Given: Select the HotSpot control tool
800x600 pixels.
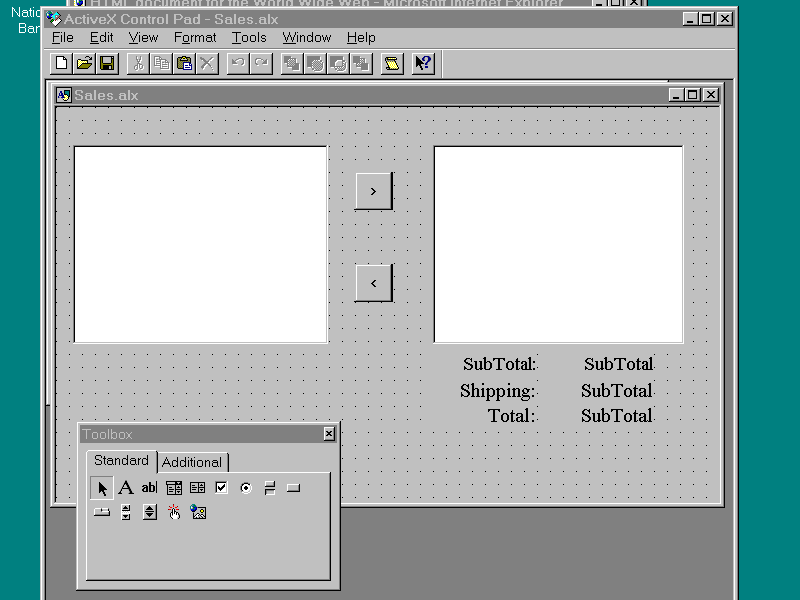Looking at the screenshot, I should [174, 512].
